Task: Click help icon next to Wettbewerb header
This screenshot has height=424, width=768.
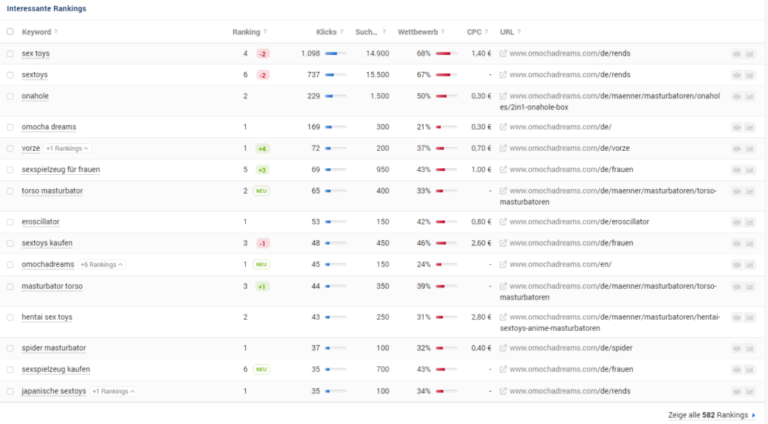Action: point(443,32)
